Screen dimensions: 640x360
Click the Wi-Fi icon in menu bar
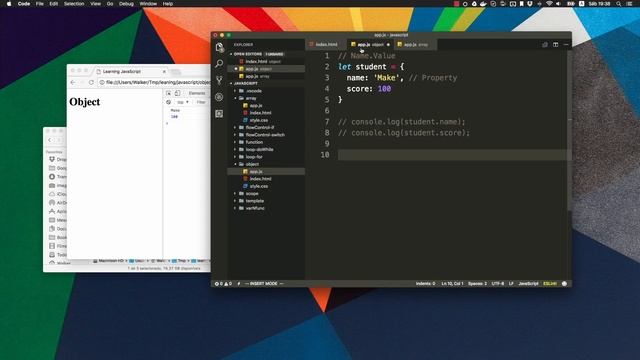pyautogui.click(x=549, y=4)
